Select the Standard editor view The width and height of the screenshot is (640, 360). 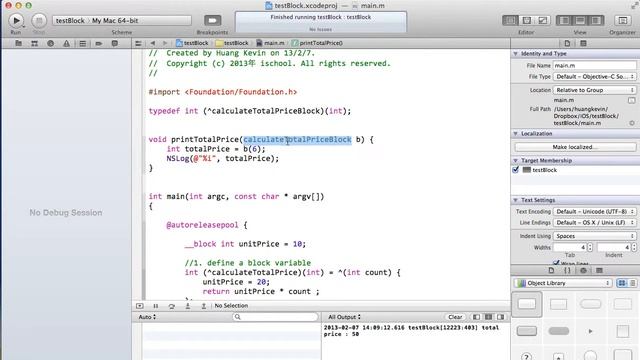(510, 20)
